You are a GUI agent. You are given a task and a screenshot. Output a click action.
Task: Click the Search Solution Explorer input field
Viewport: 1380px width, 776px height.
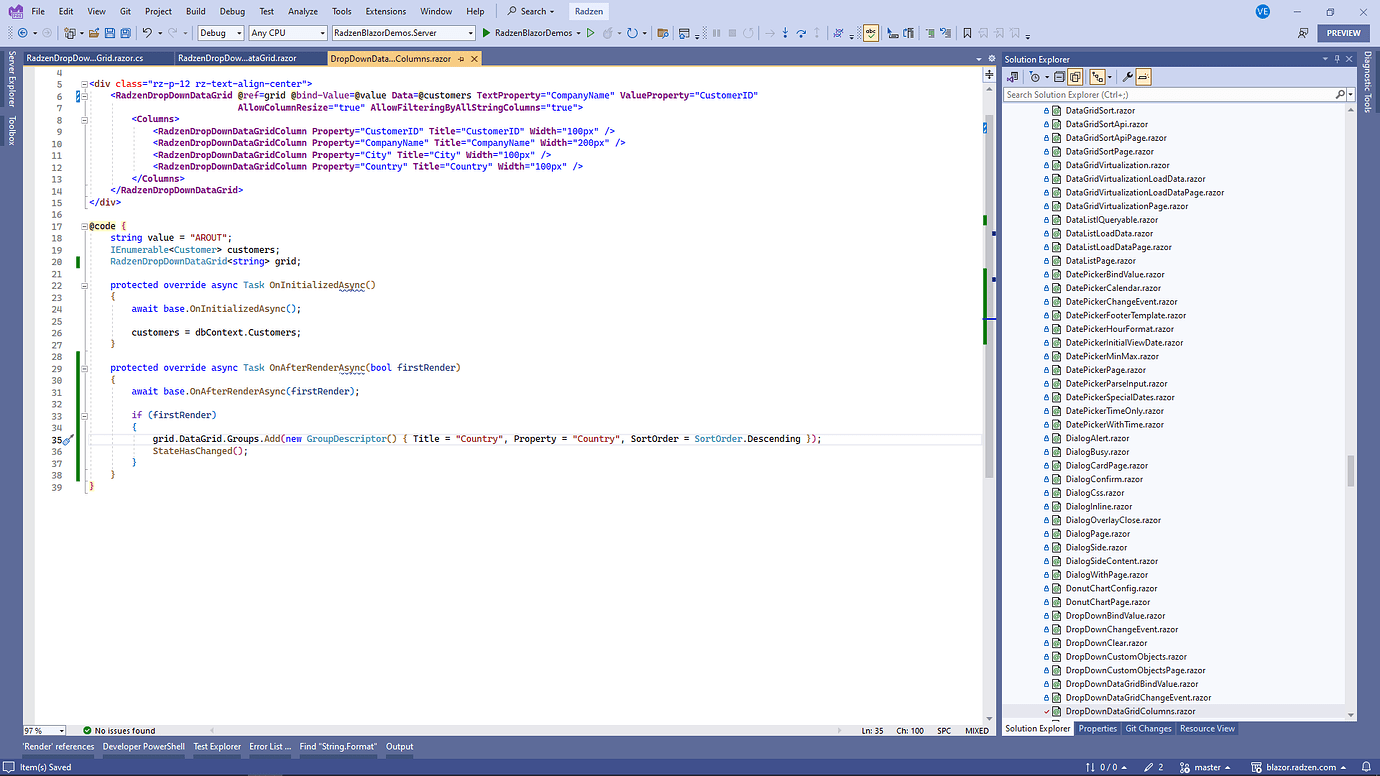pos(1150,93)
